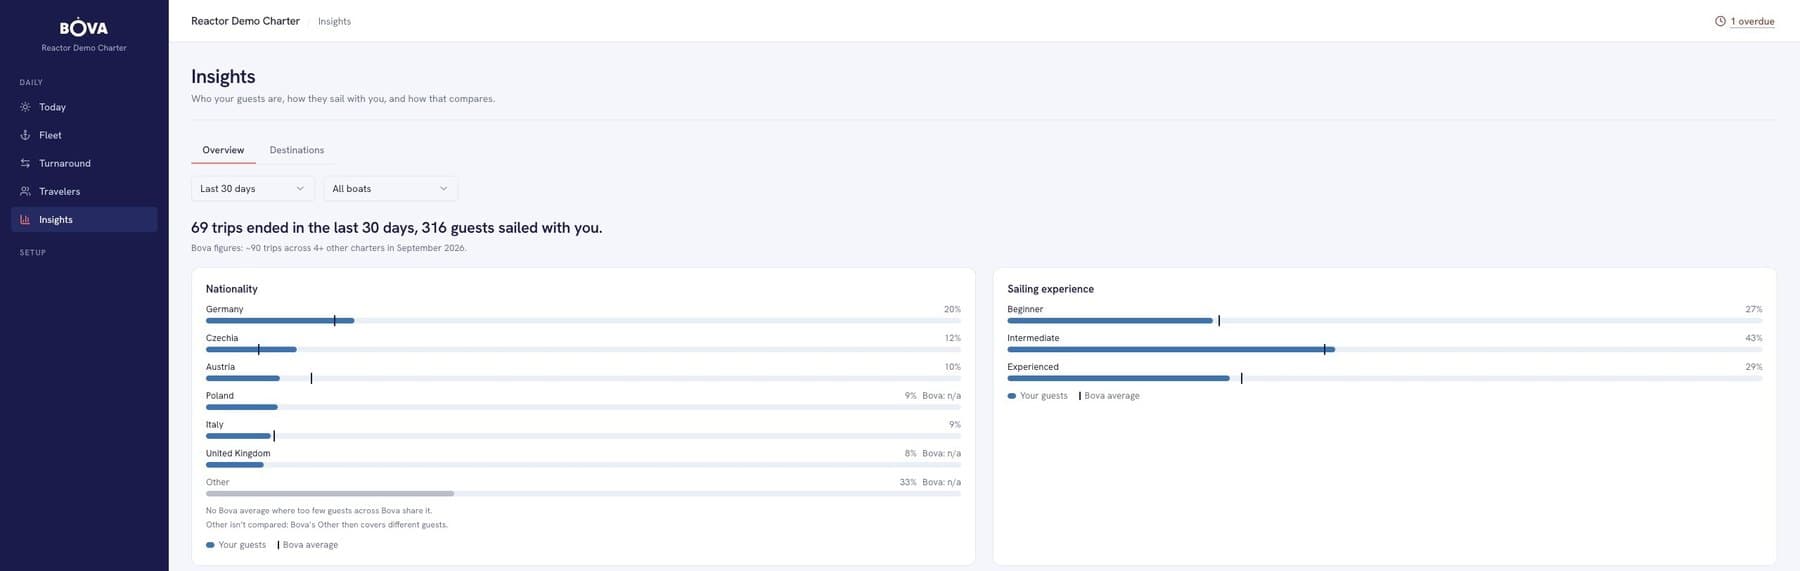1800x571 pixels.
Task: Click the sun icon beside Today
Action: tap(25, 107)
